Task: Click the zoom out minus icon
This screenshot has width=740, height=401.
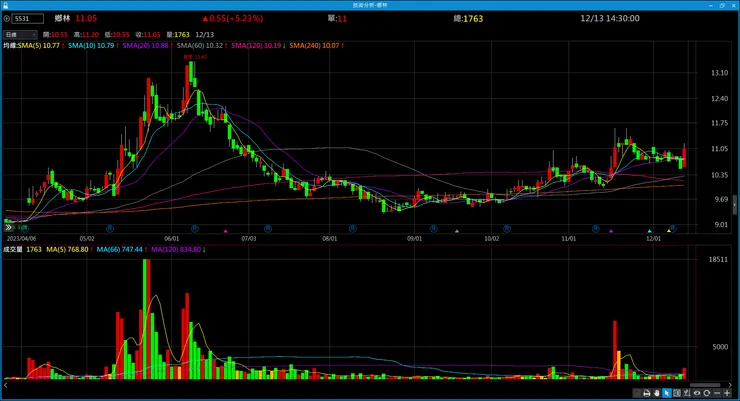Action: [717, 393]
